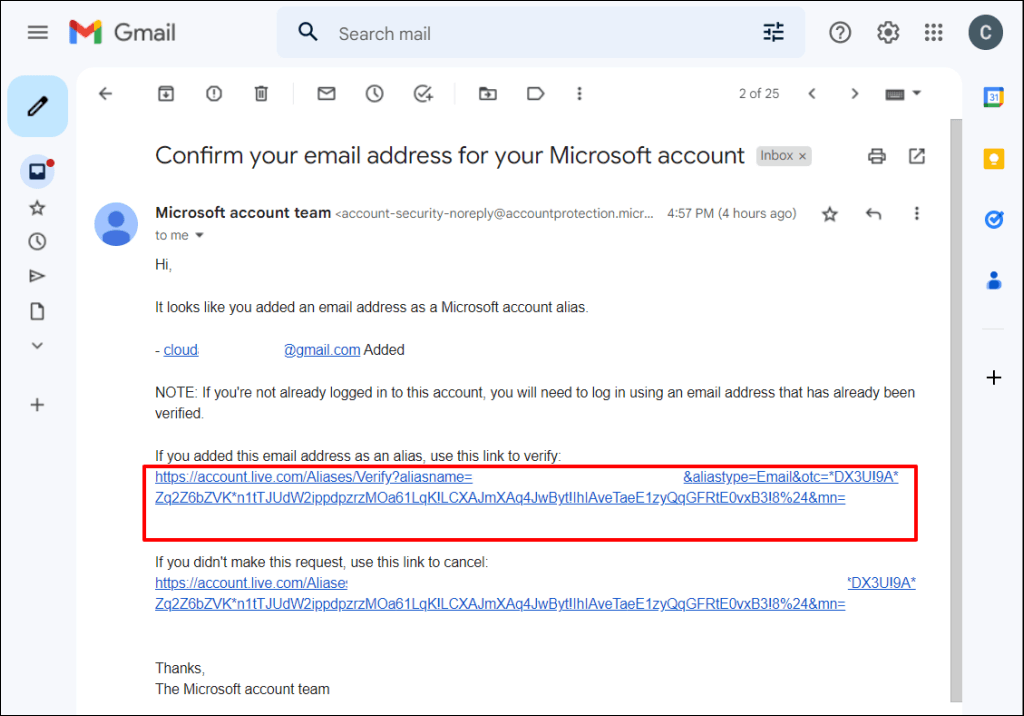Archive this email
This screenshot has height=716, width=1024.
coord(166,93)
